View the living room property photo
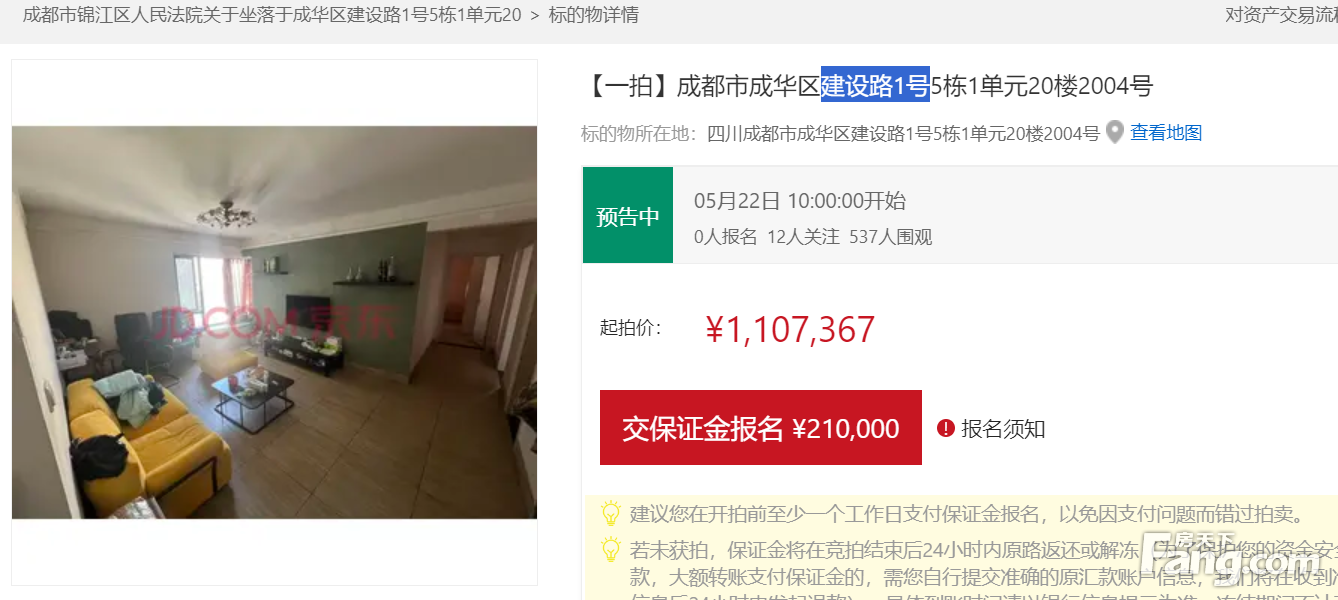The height and width of the screenshot is (600, 1338). [x=274, y=322]
